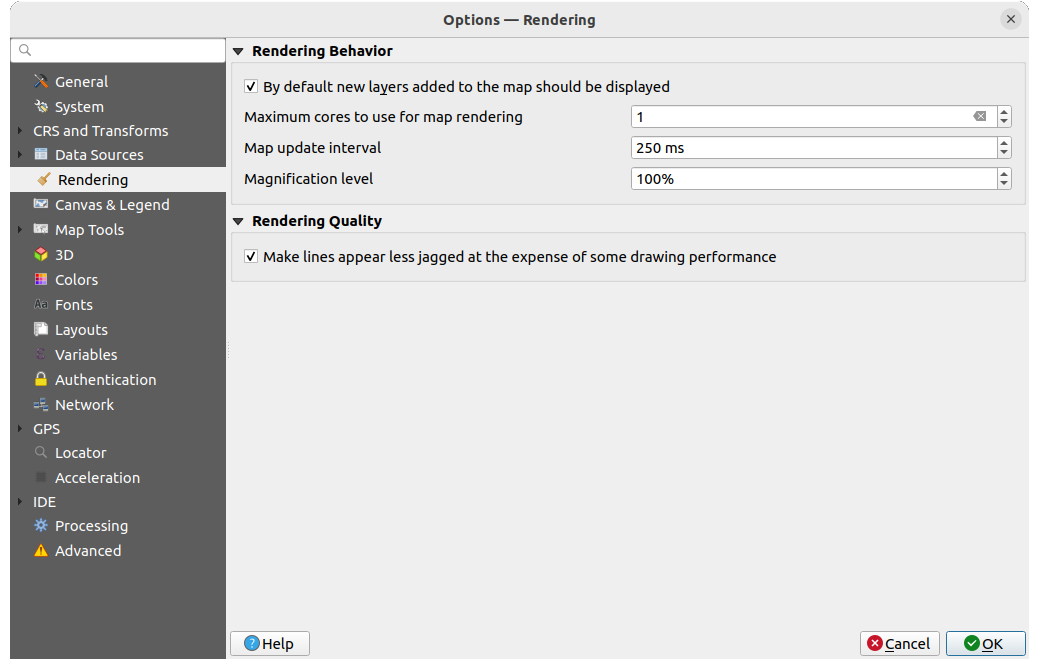
Task: Click the Authentication padlock icon
Action: (42, 379)
